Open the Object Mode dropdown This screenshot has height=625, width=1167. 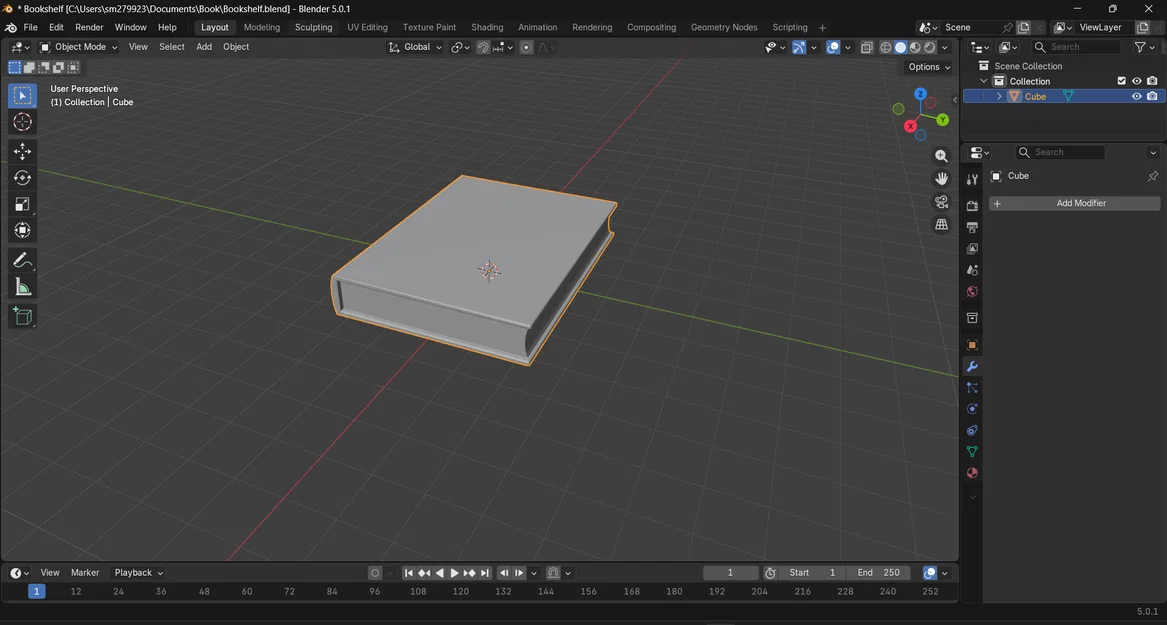[x=79, y=47]
